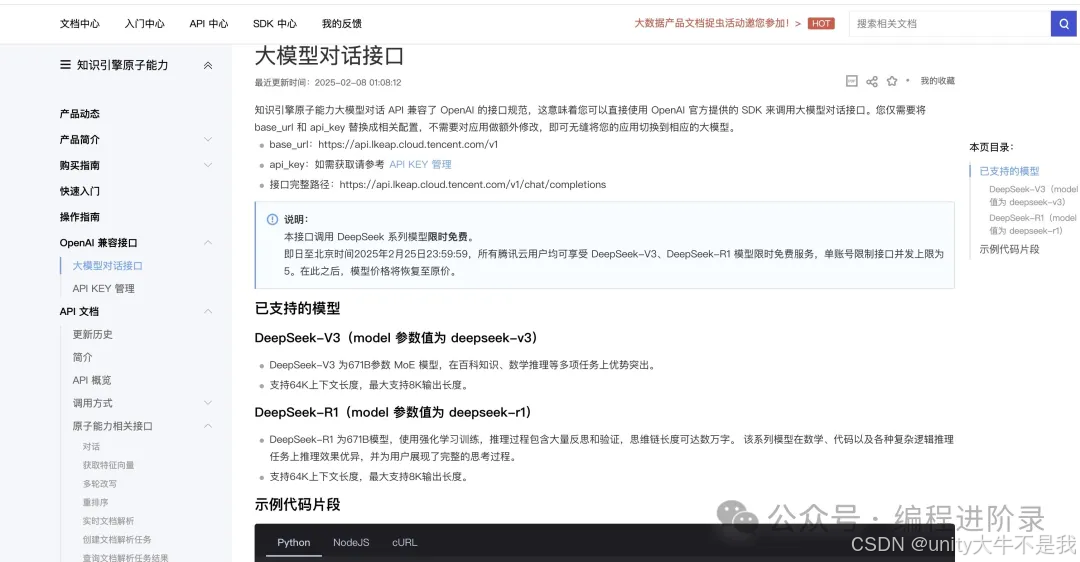Click 最近更新时间 2025-02-08 timestamp
Image resolution: width=1080 pixels, height=562 pixels.
pos(328,83)
